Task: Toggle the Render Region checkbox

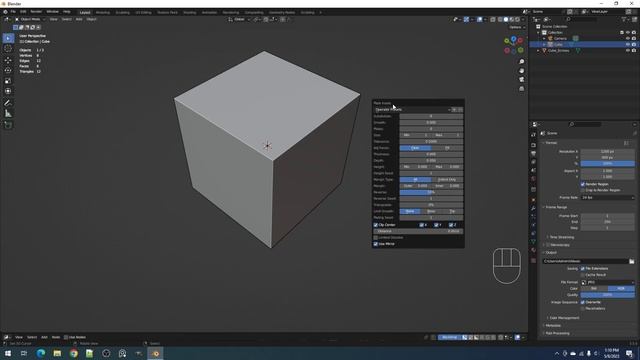Action: (582, 184)
